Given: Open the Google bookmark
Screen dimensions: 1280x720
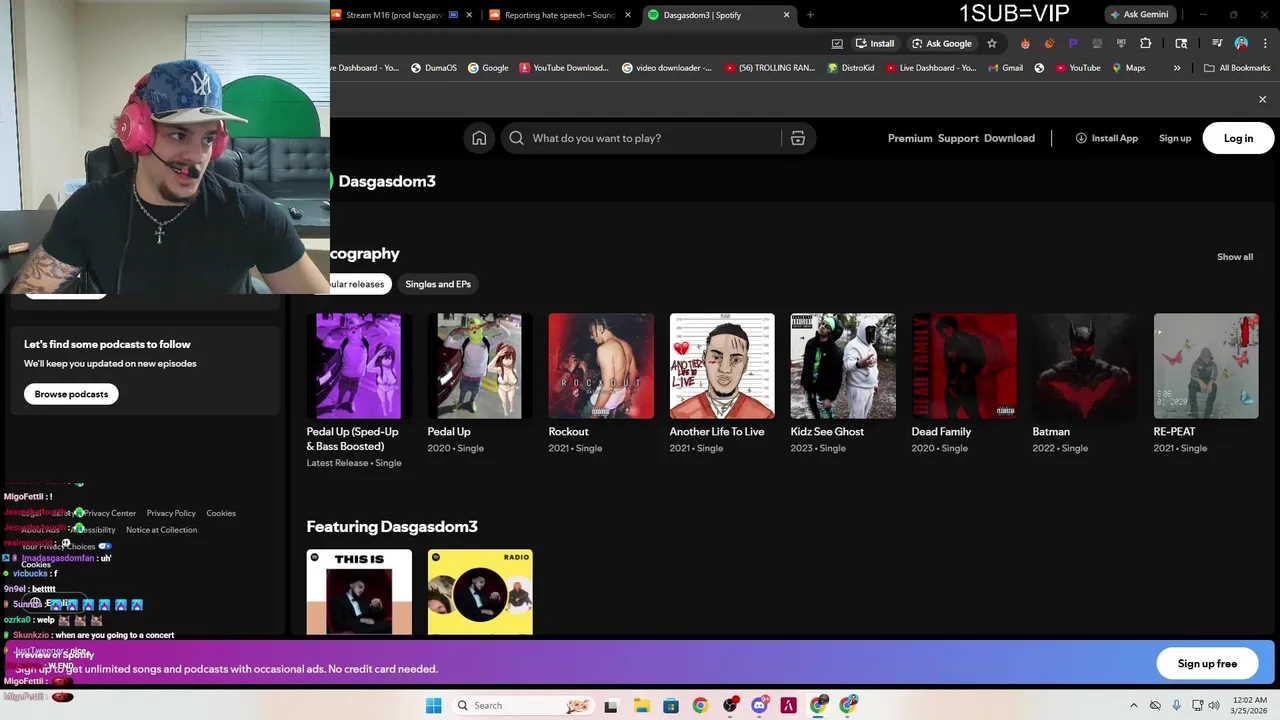Looking at the screenshot, I should pos(487,68).
